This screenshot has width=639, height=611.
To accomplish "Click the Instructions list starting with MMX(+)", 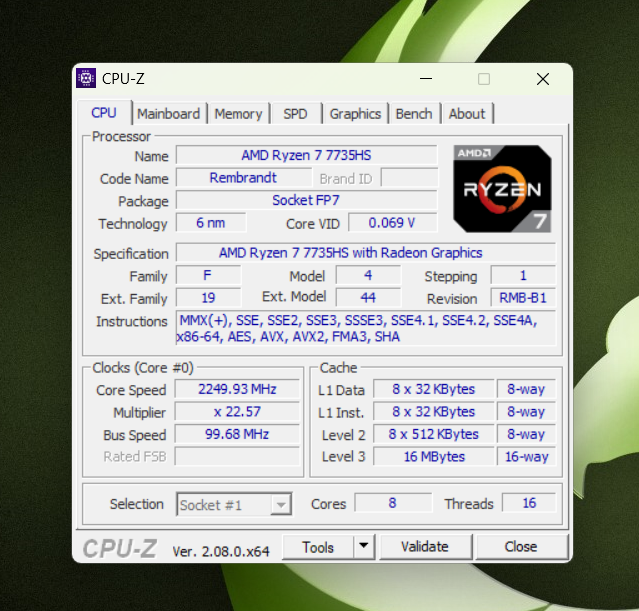I will click(x=366, y=328).
